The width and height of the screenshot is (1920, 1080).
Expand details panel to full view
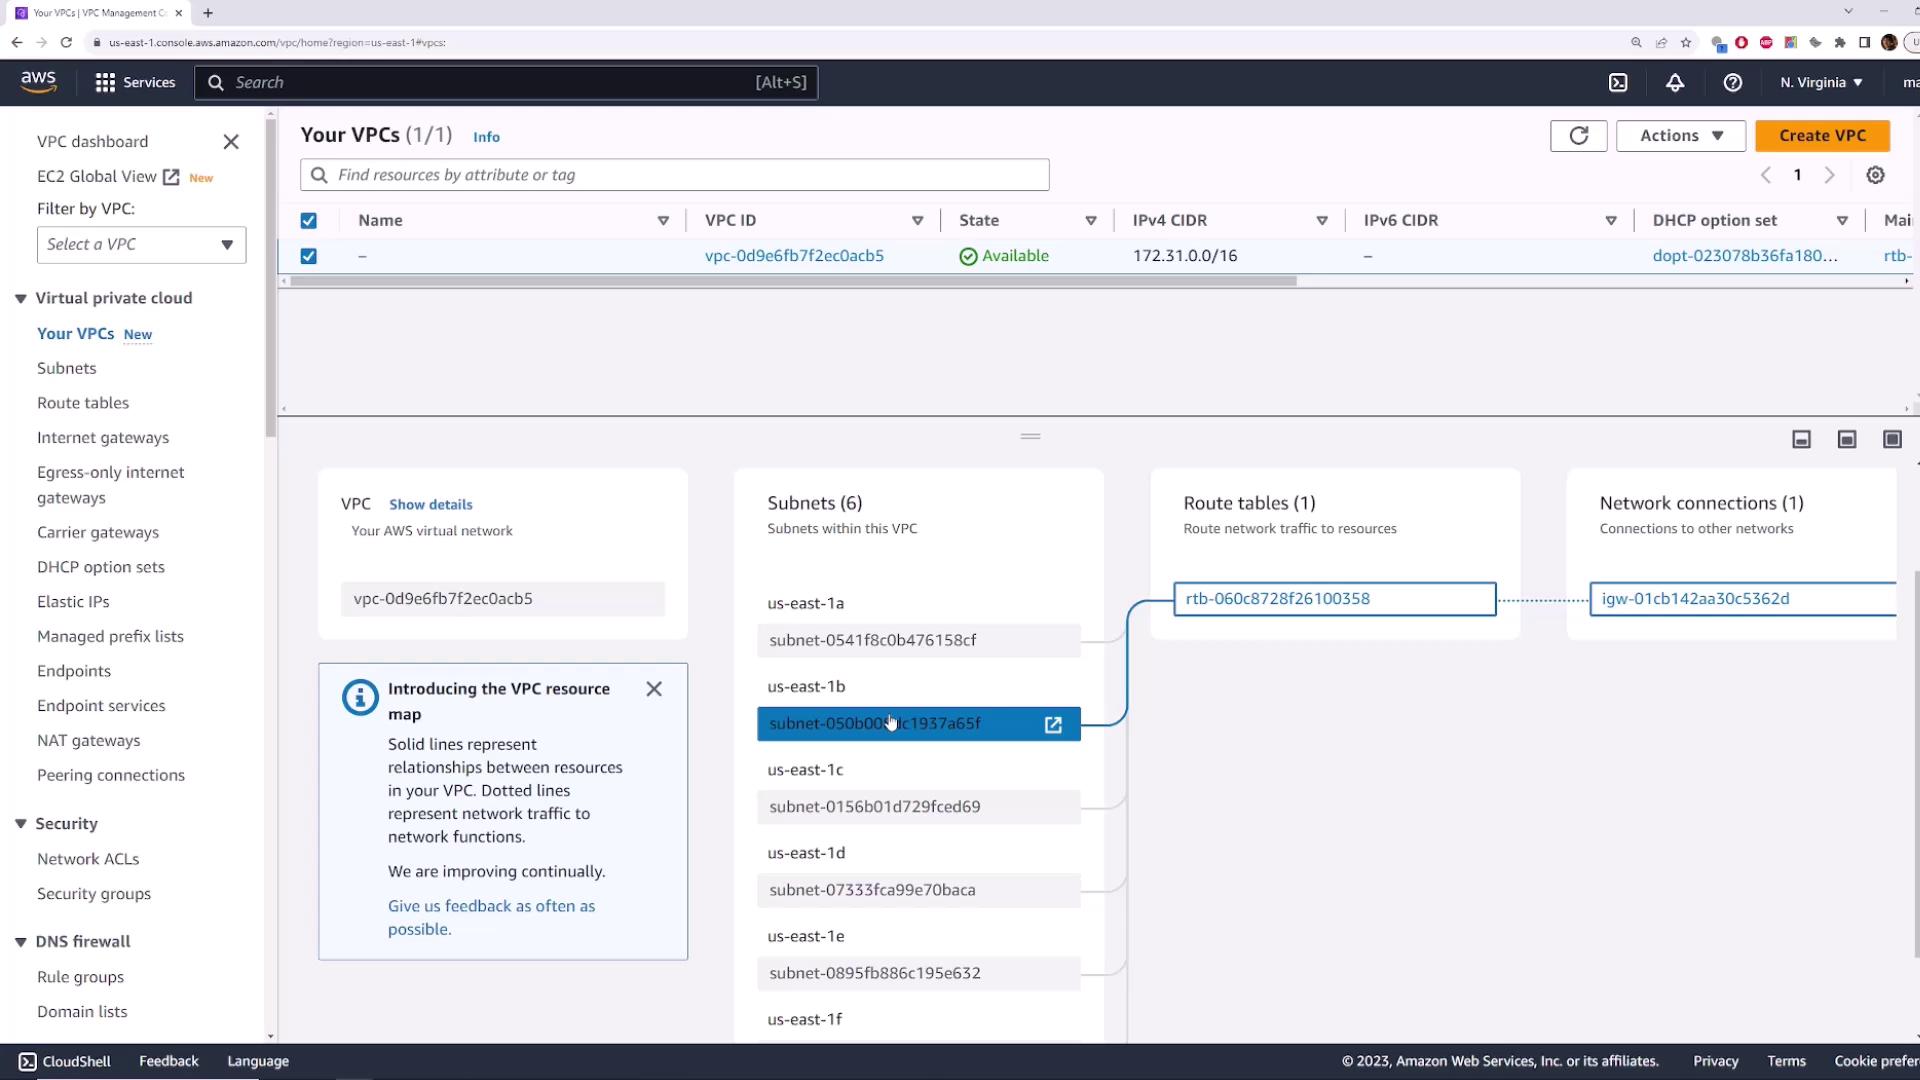click(x=1892, y=440)
